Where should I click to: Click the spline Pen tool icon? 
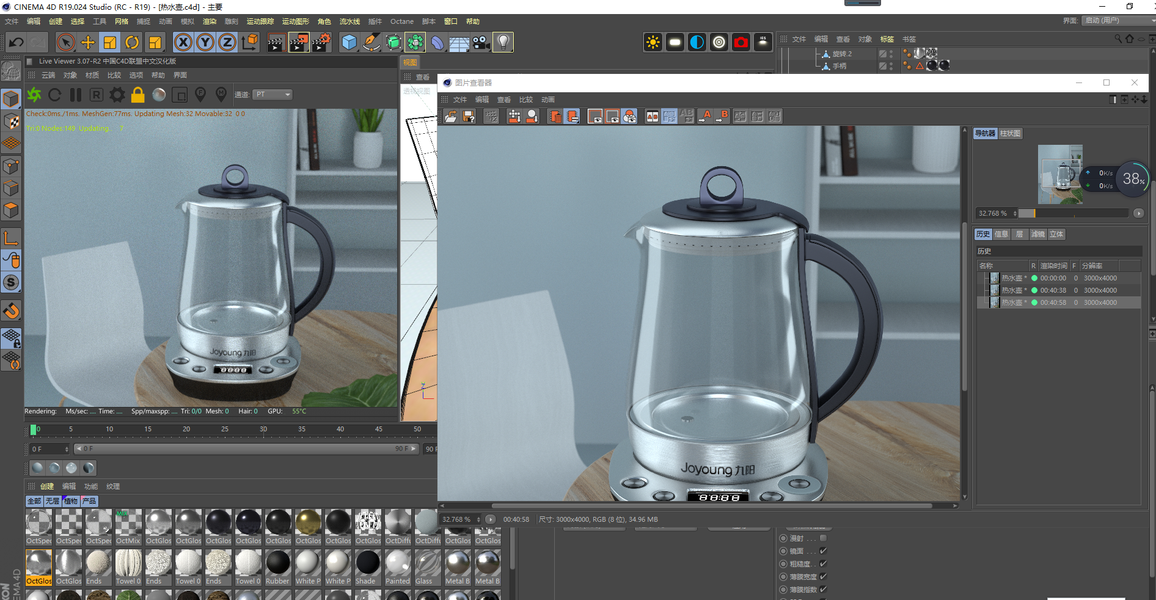click(x=372, y=42)
